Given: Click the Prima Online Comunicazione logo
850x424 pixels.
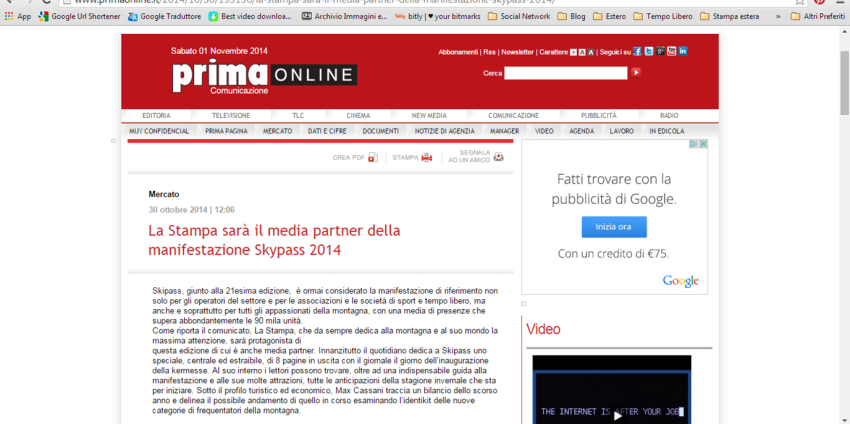Looking at the screenshot, I should (265, 78).
